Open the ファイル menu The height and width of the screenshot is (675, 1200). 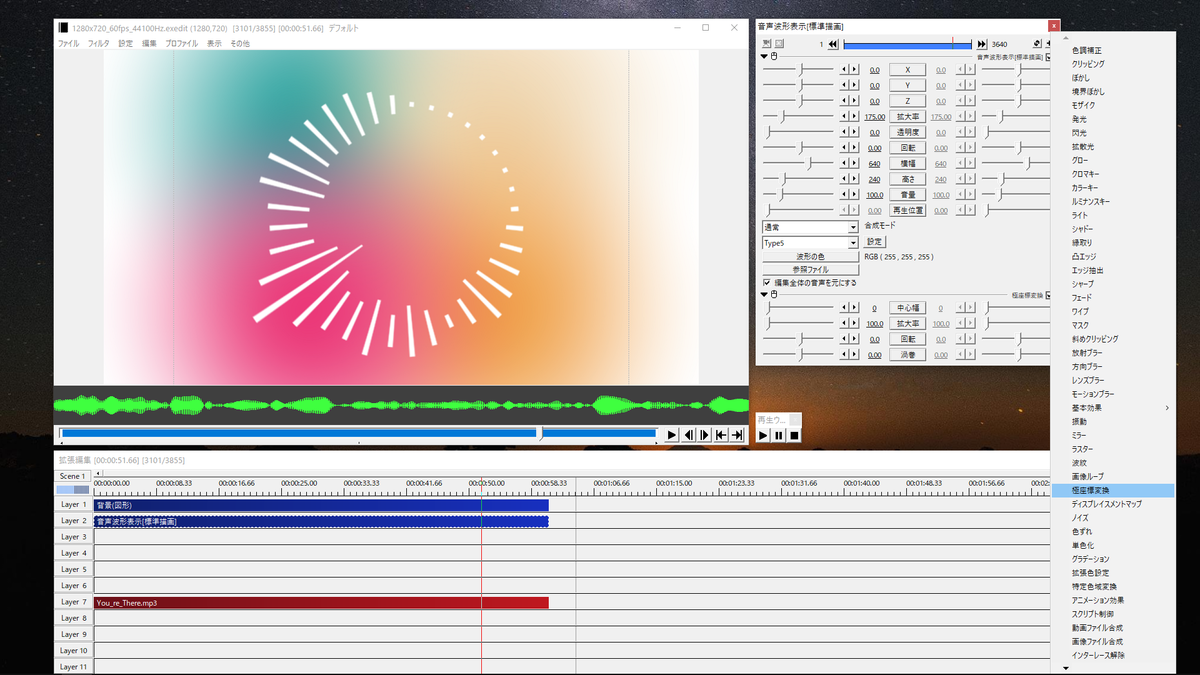(68, 44)
